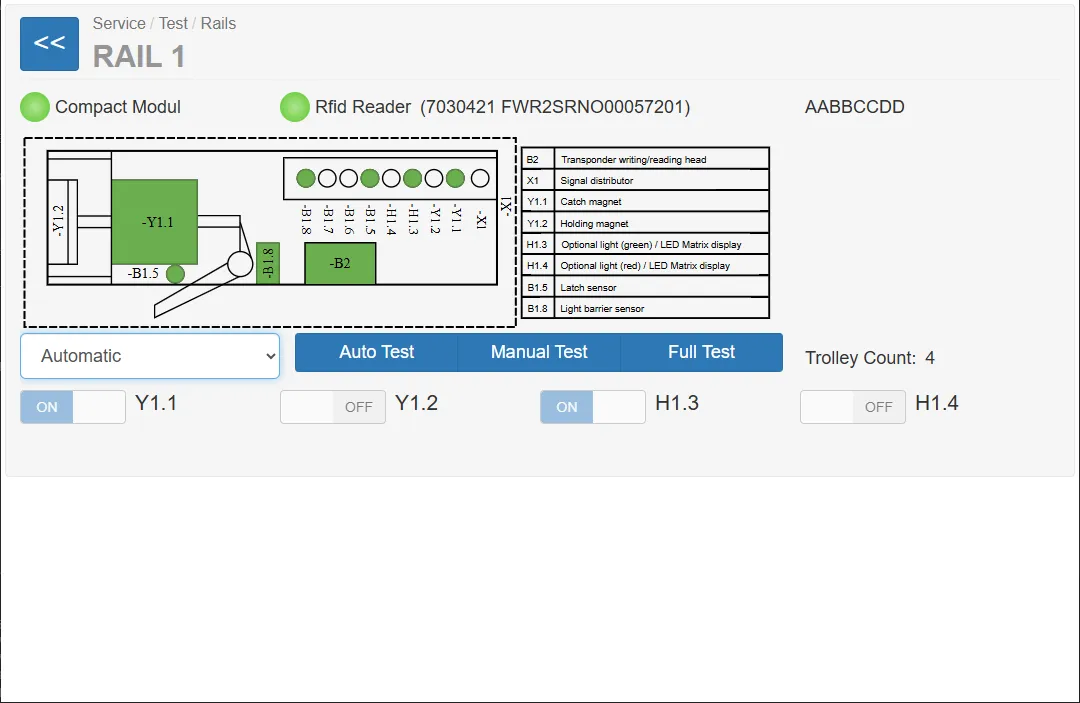Click the Compact Modul green status indicator
Viewport: 1080px width, 703px height.
pos(35,107)
